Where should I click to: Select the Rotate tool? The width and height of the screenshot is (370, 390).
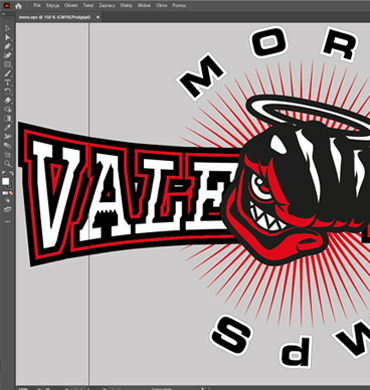tap(7, 91)
